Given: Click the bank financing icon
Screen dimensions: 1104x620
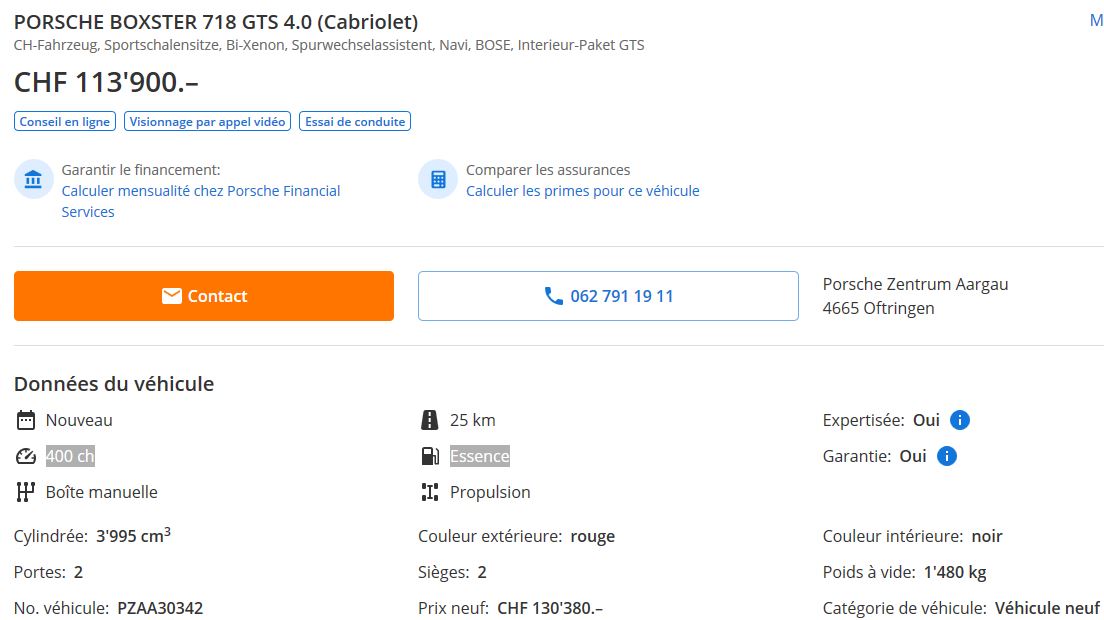Looking at the screenshot, I should tap(33, 179).
